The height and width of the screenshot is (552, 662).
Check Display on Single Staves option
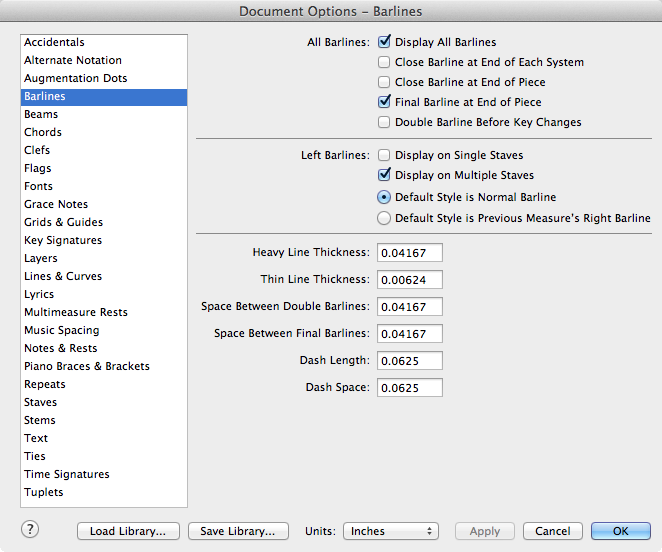point(384,155)
